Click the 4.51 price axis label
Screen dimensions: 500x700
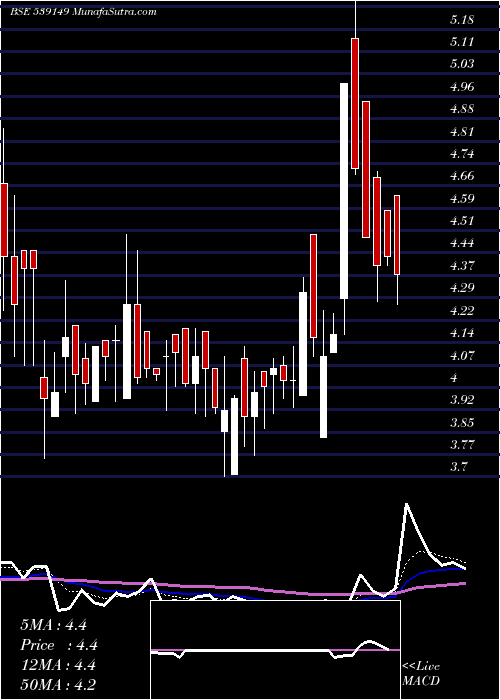(x=461, y=221)
